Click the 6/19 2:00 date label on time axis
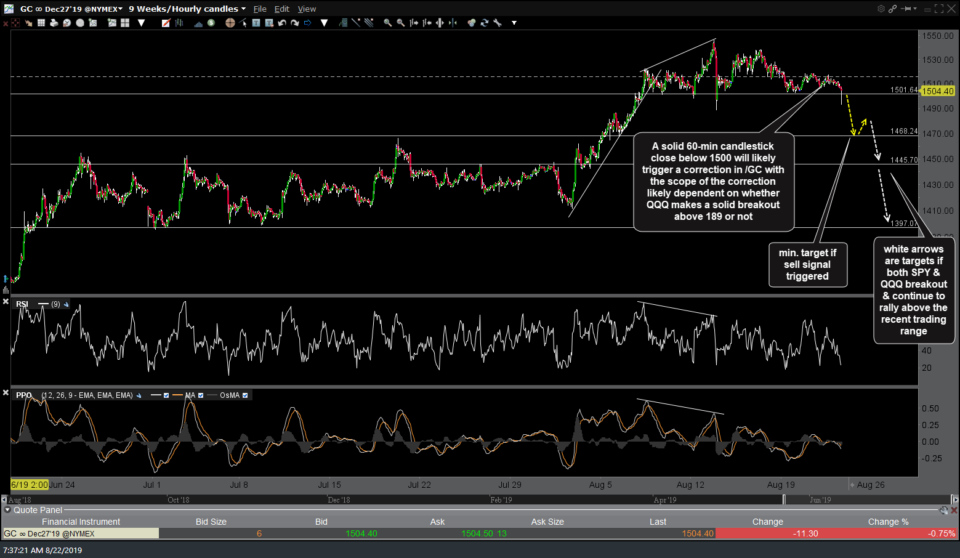Screen dimensions: 960x558 click(x=29, y=484)
